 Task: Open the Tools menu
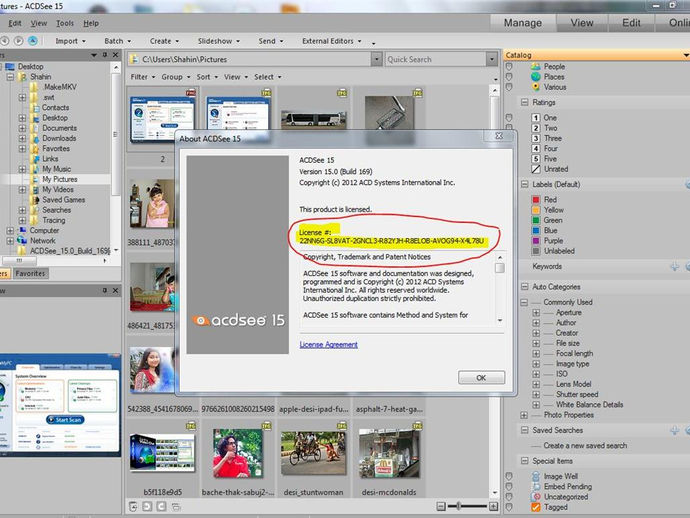tap(65, 23)
